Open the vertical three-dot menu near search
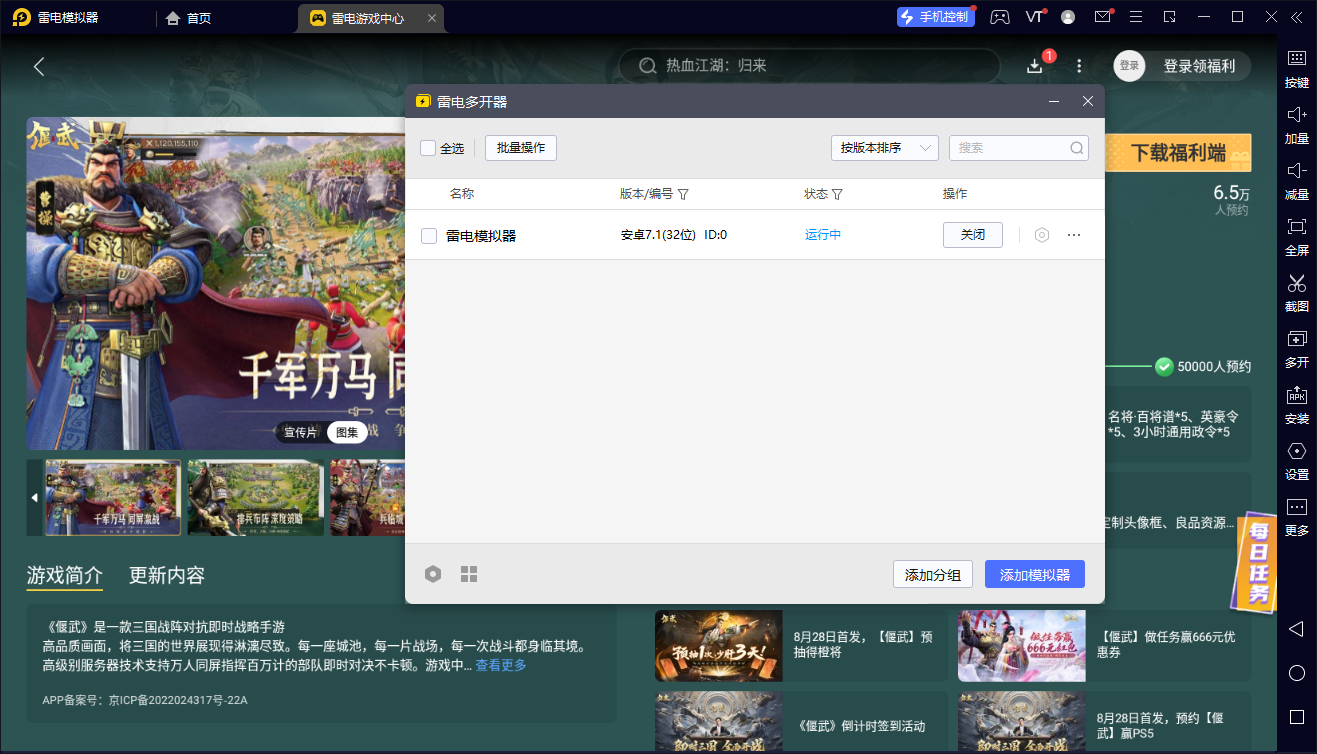This screenshot has height=754, width=1317. coord(1079,66)
